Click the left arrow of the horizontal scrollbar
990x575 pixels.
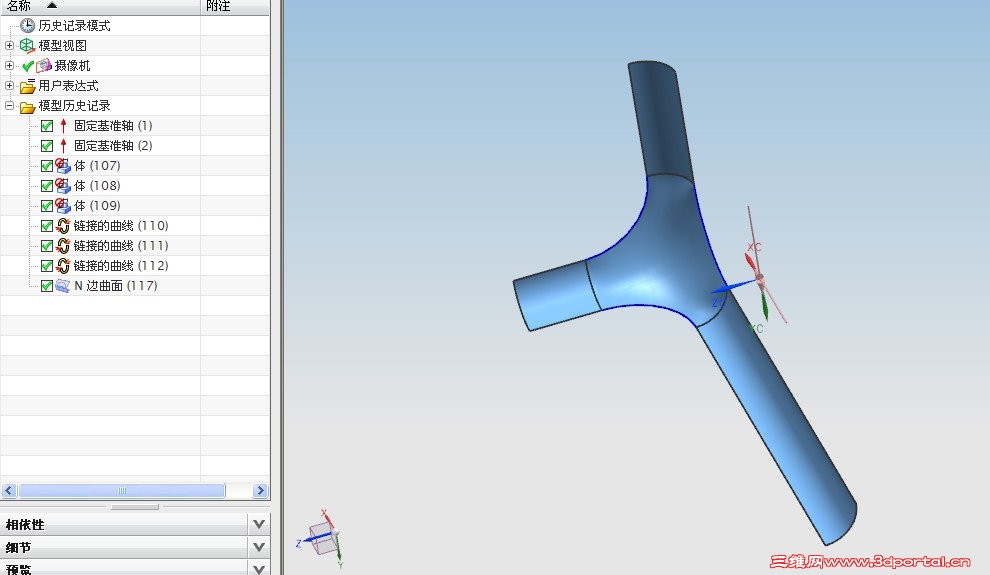tap(9, 490)
